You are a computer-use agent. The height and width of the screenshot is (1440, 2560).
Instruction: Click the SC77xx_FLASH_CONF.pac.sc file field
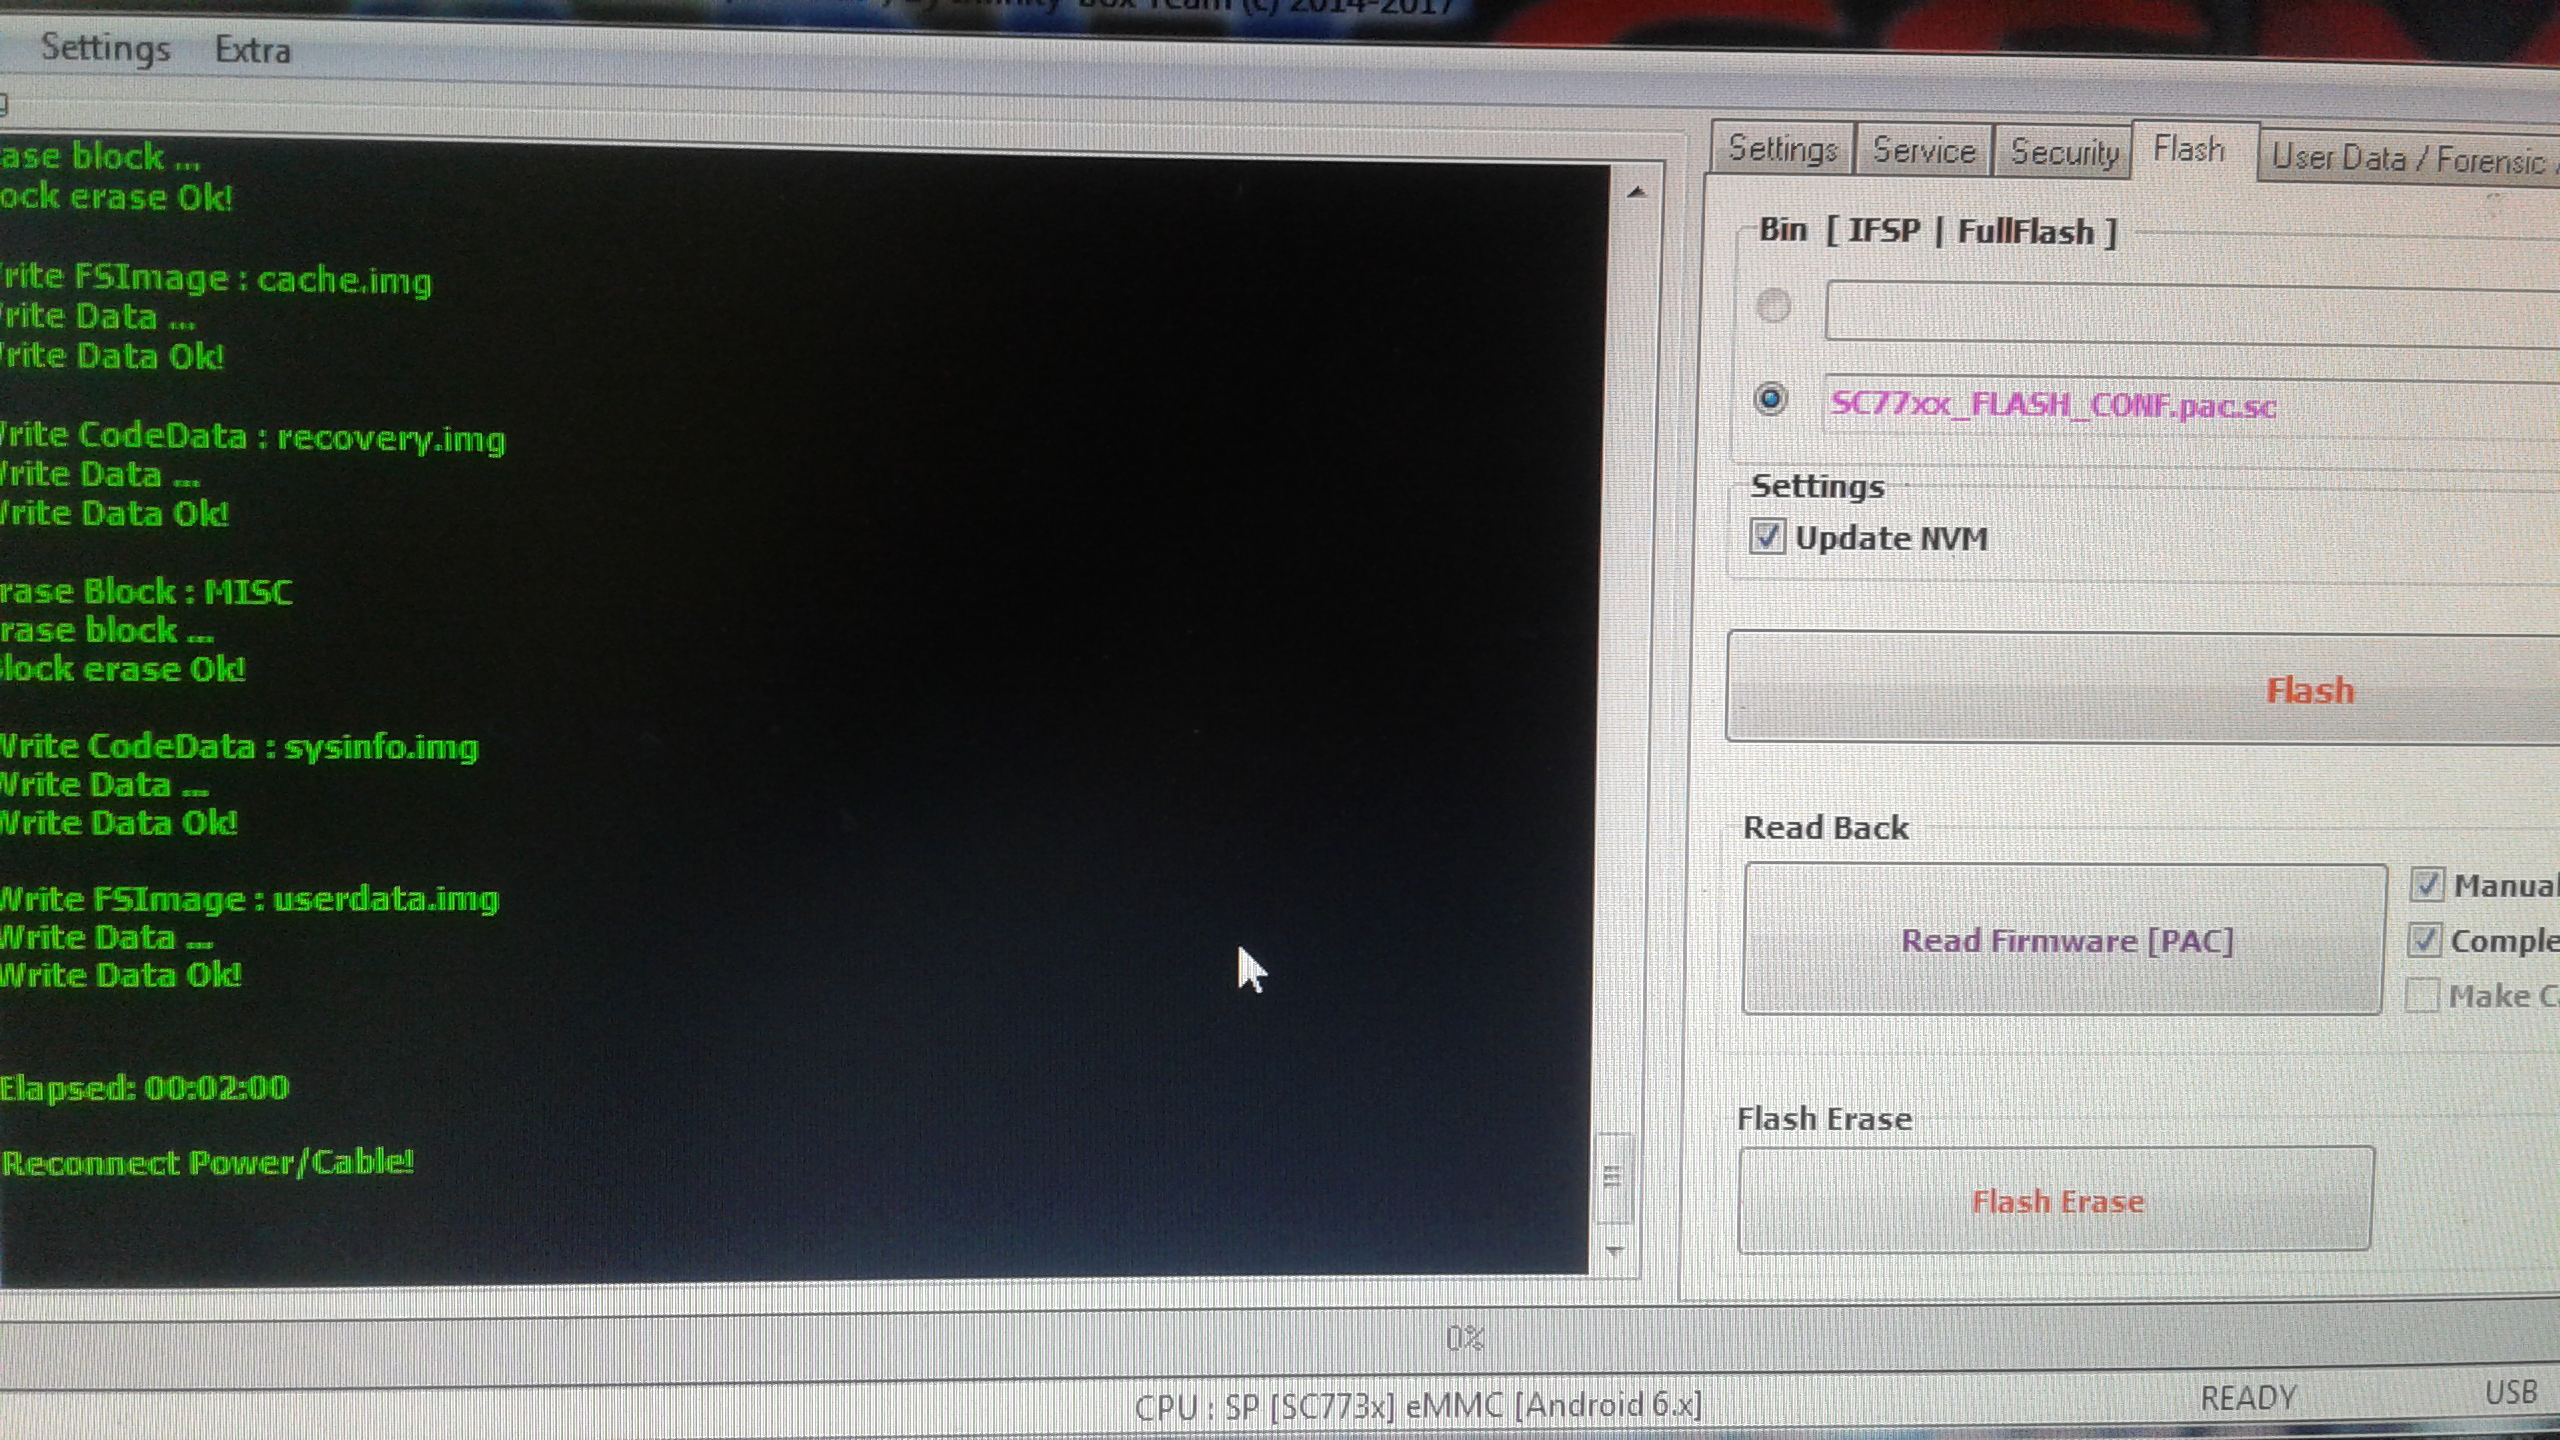(x=2190, y=405)
